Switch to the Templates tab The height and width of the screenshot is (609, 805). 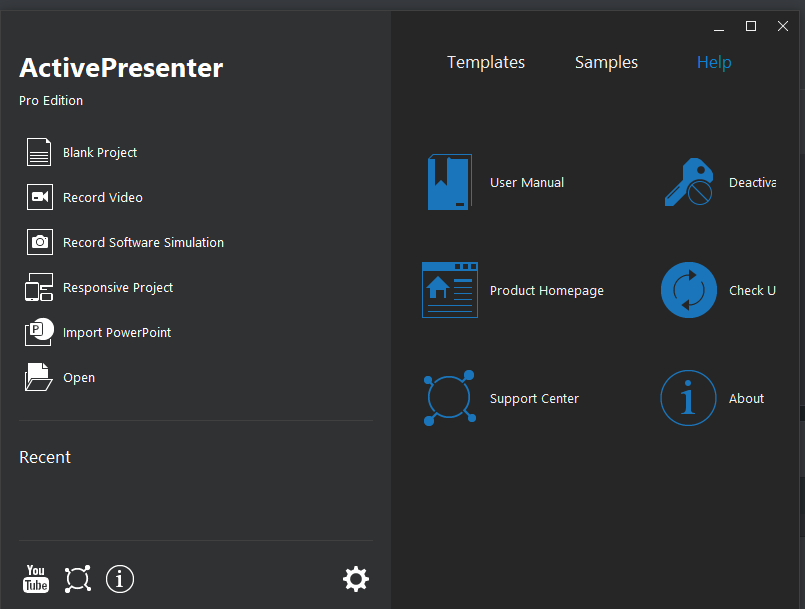(486, 62)
